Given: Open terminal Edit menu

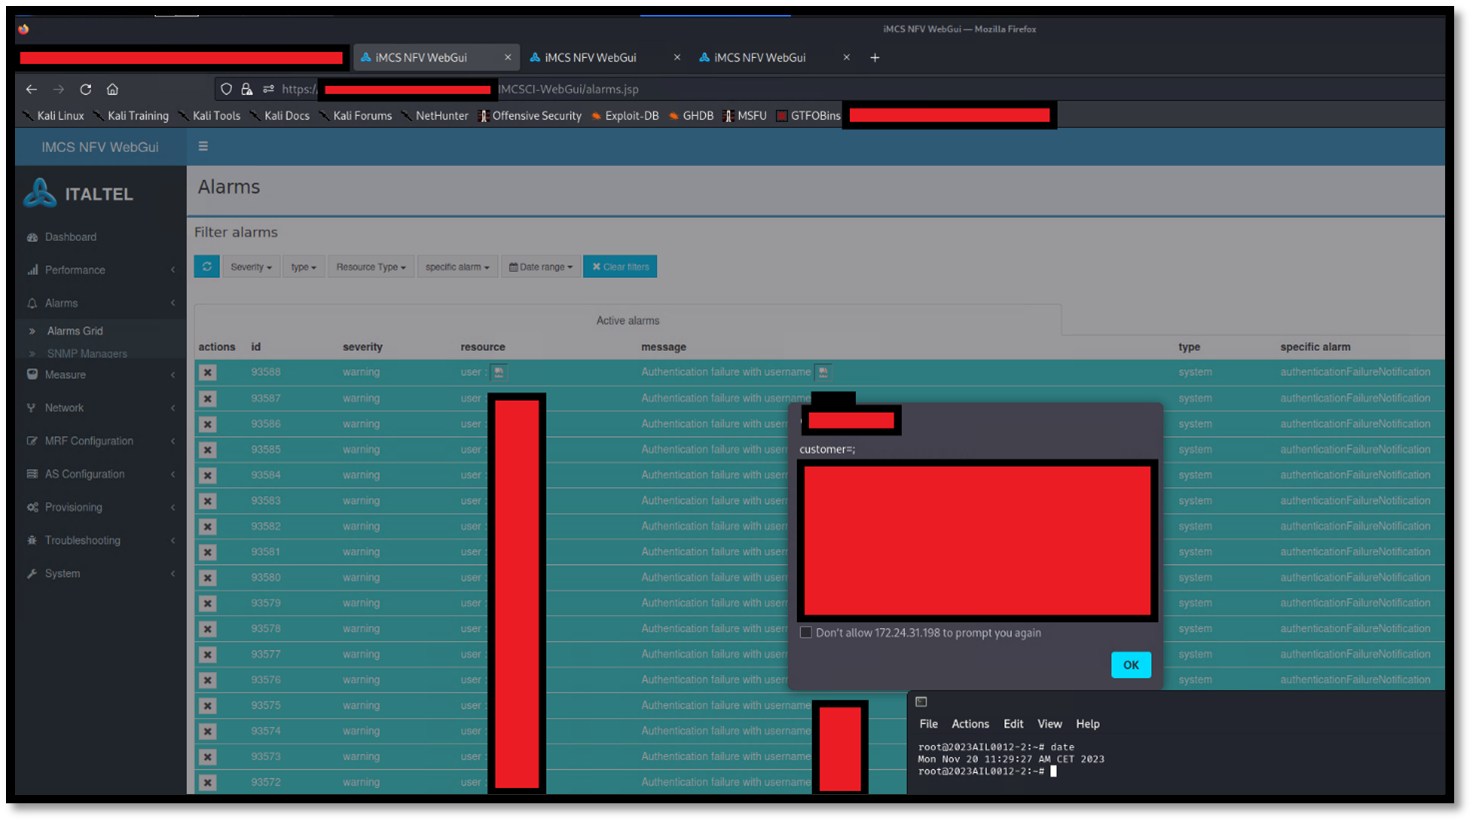Looking at the screenshot, I should pos(1013,724).
